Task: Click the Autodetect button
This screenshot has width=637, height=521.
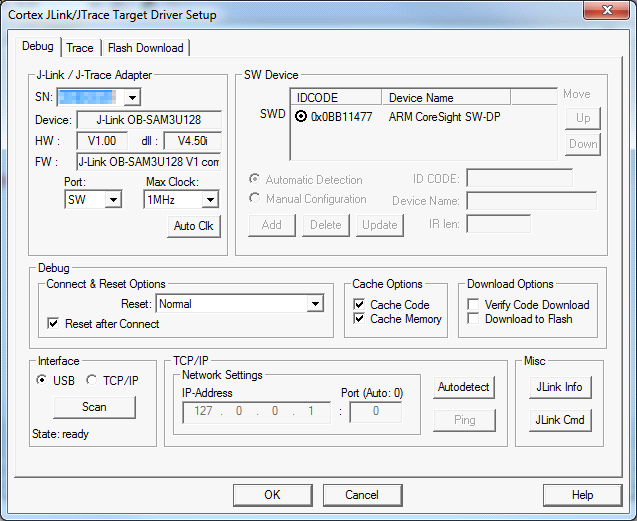Action: tap(464, 387)
